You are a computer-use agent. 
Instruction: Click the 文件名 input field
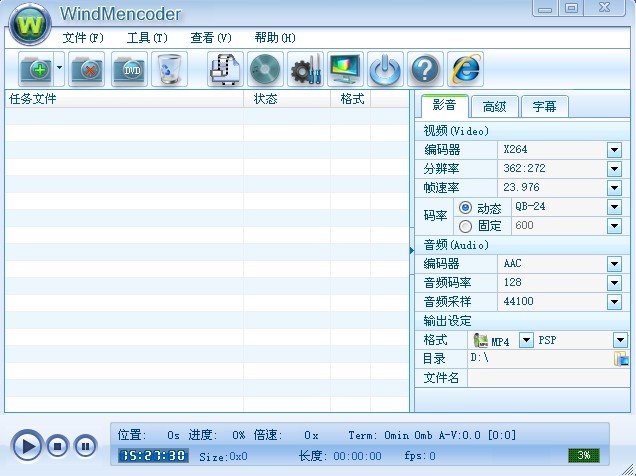pos(548,378)
